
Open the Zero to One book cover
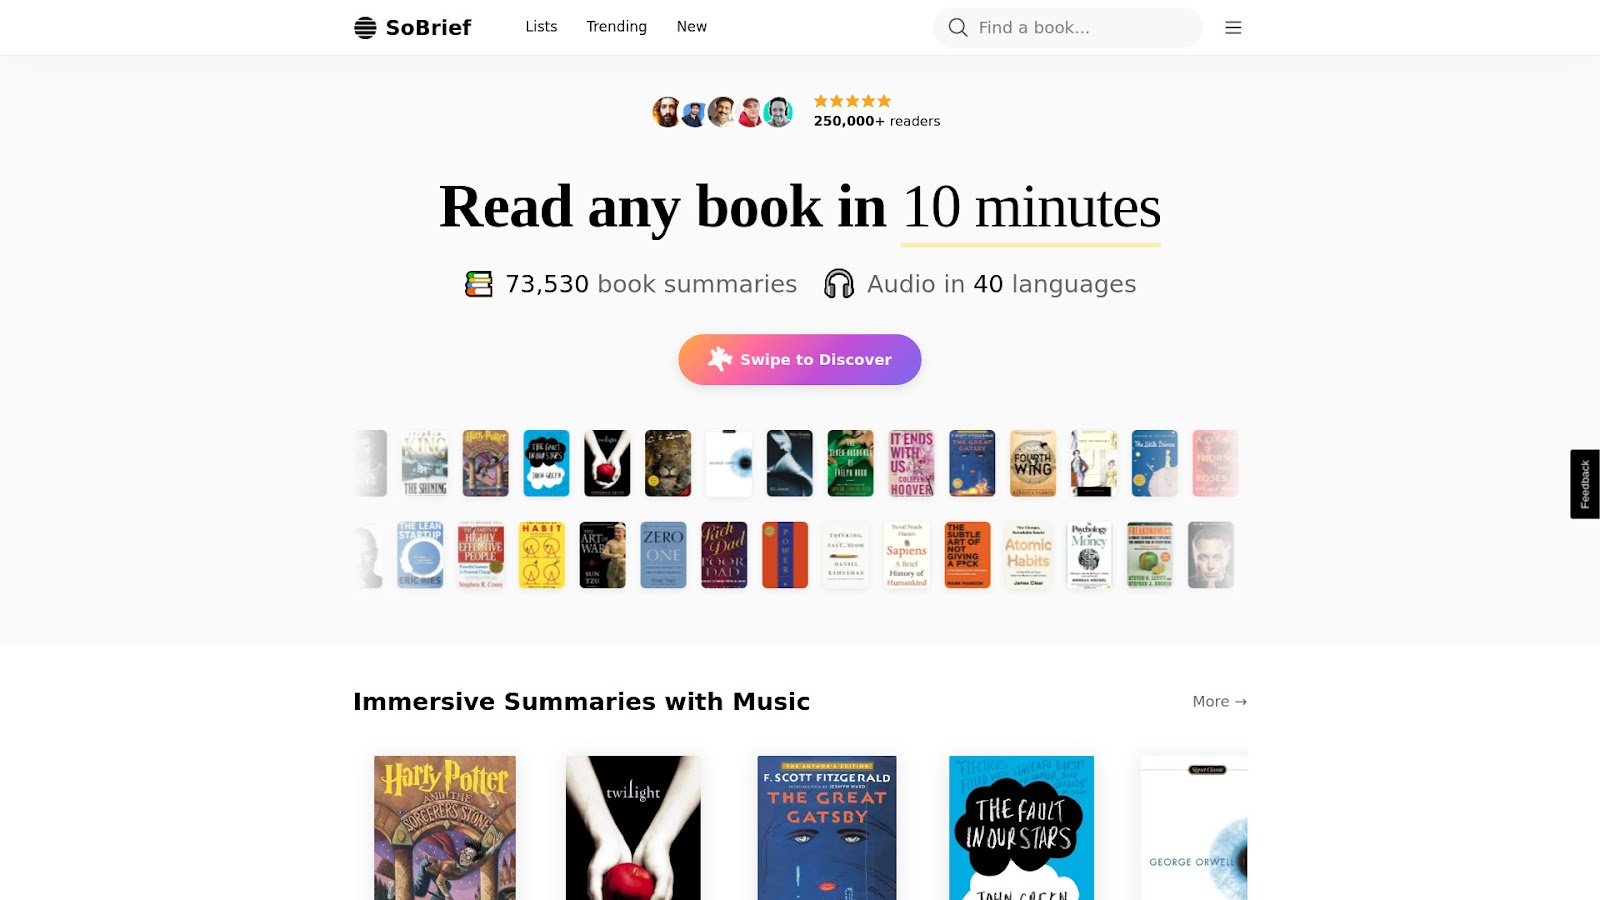click(x=663, y=555)
